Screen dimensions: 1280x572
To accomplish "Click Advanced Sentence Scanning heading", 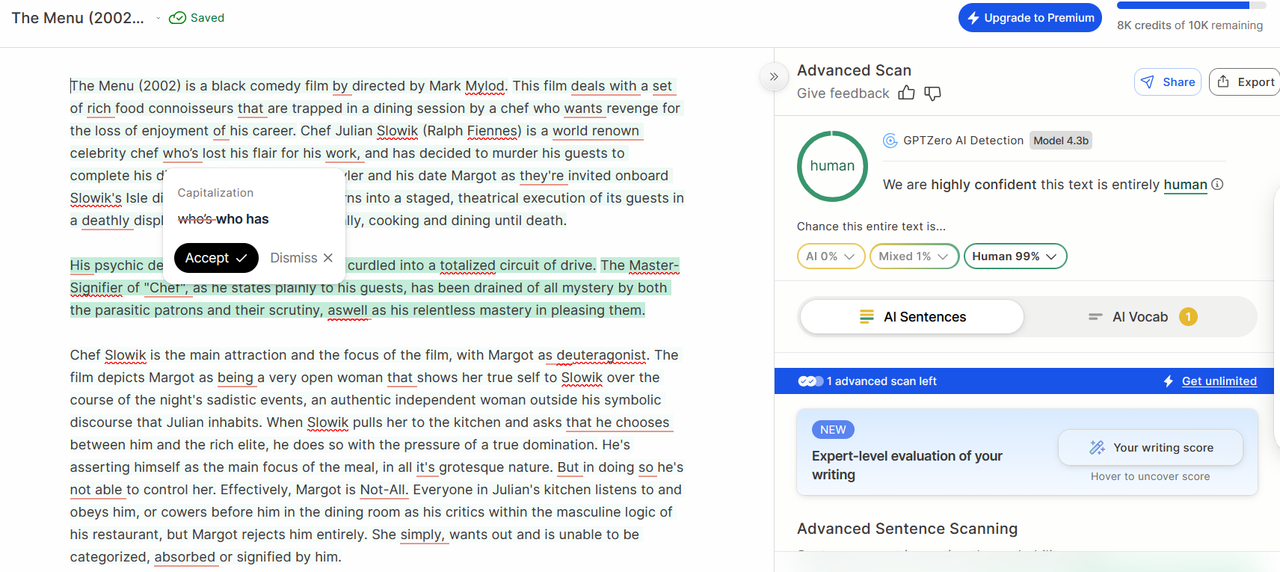I will tap(907, 529).
